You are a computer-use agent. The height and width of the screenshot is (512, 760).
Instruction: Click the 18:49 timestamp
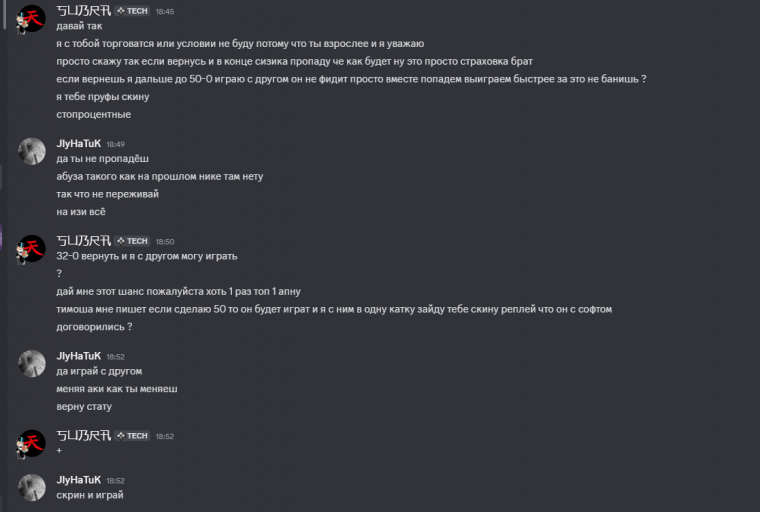(116, 144)
